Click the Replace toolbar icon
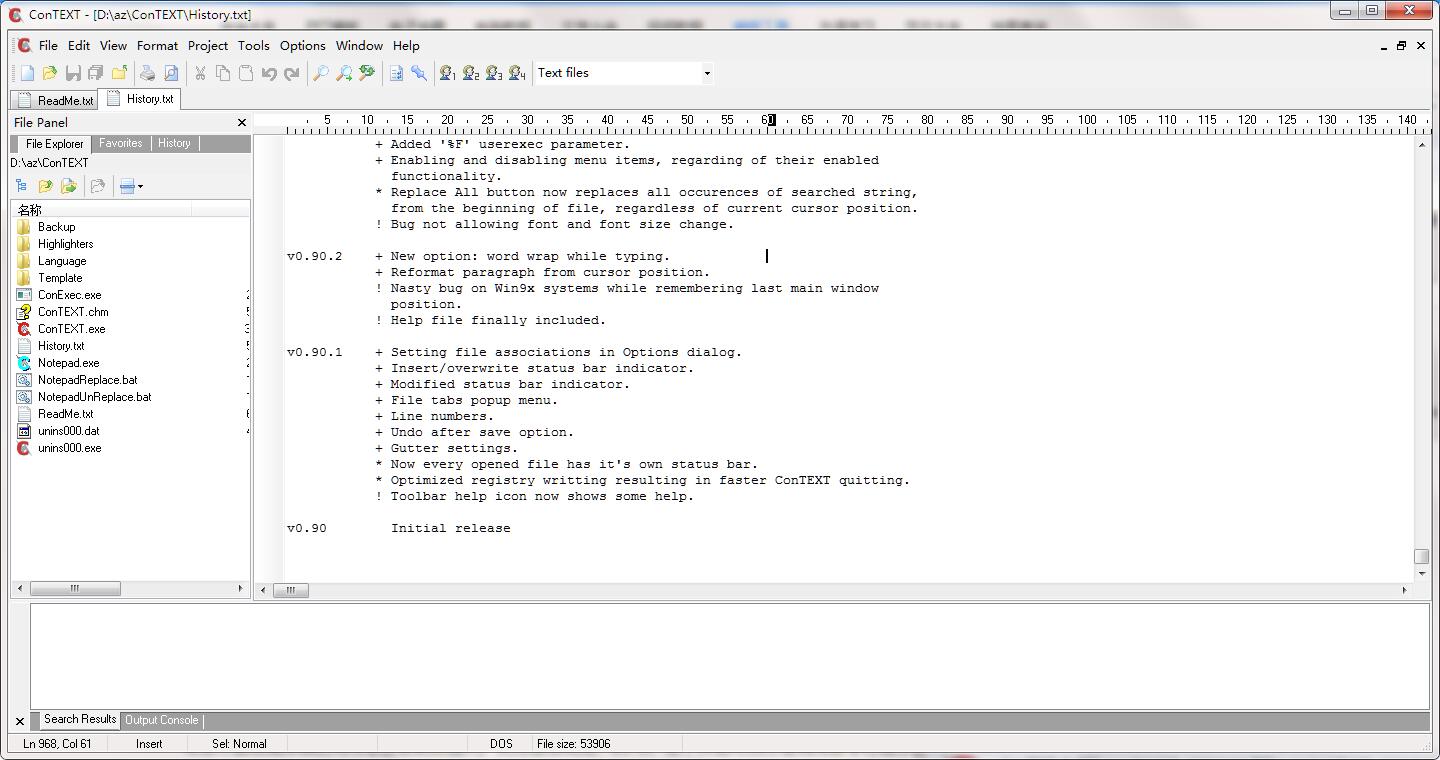1440x760 pixels. [367, 73]
